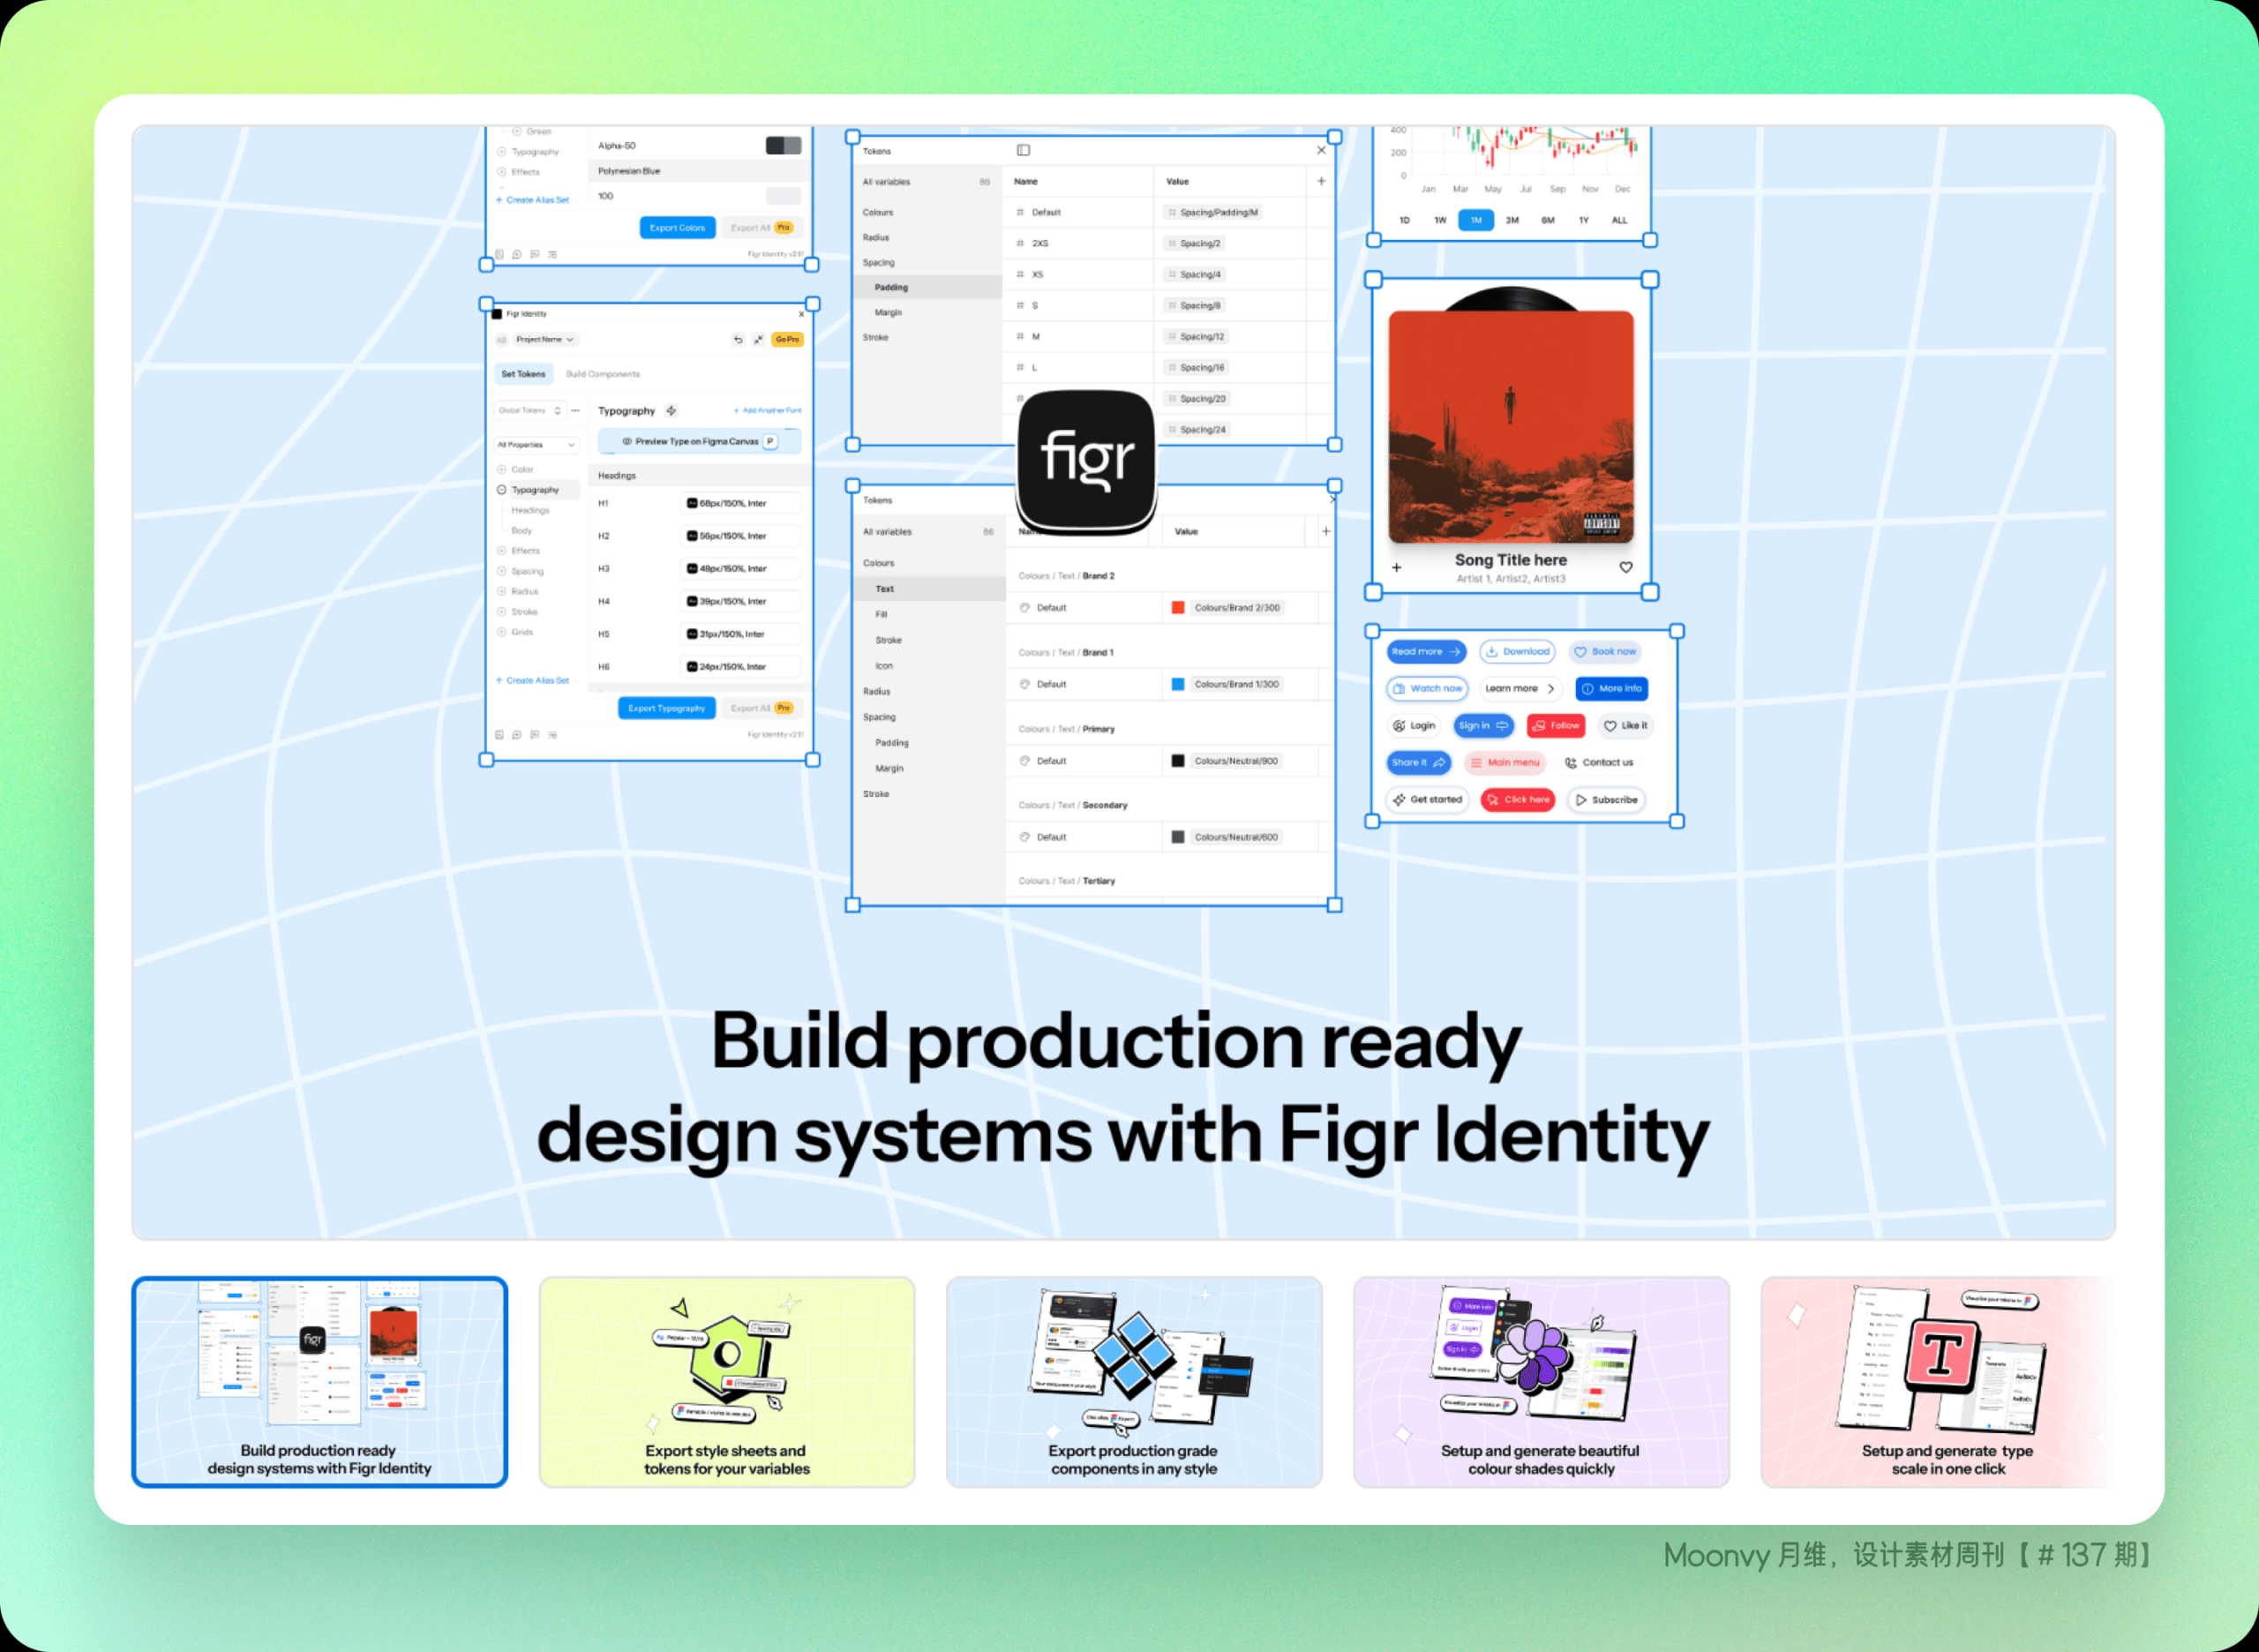
Task: Click the collapse arrows icon beside Go Pro
Action: 759,340
